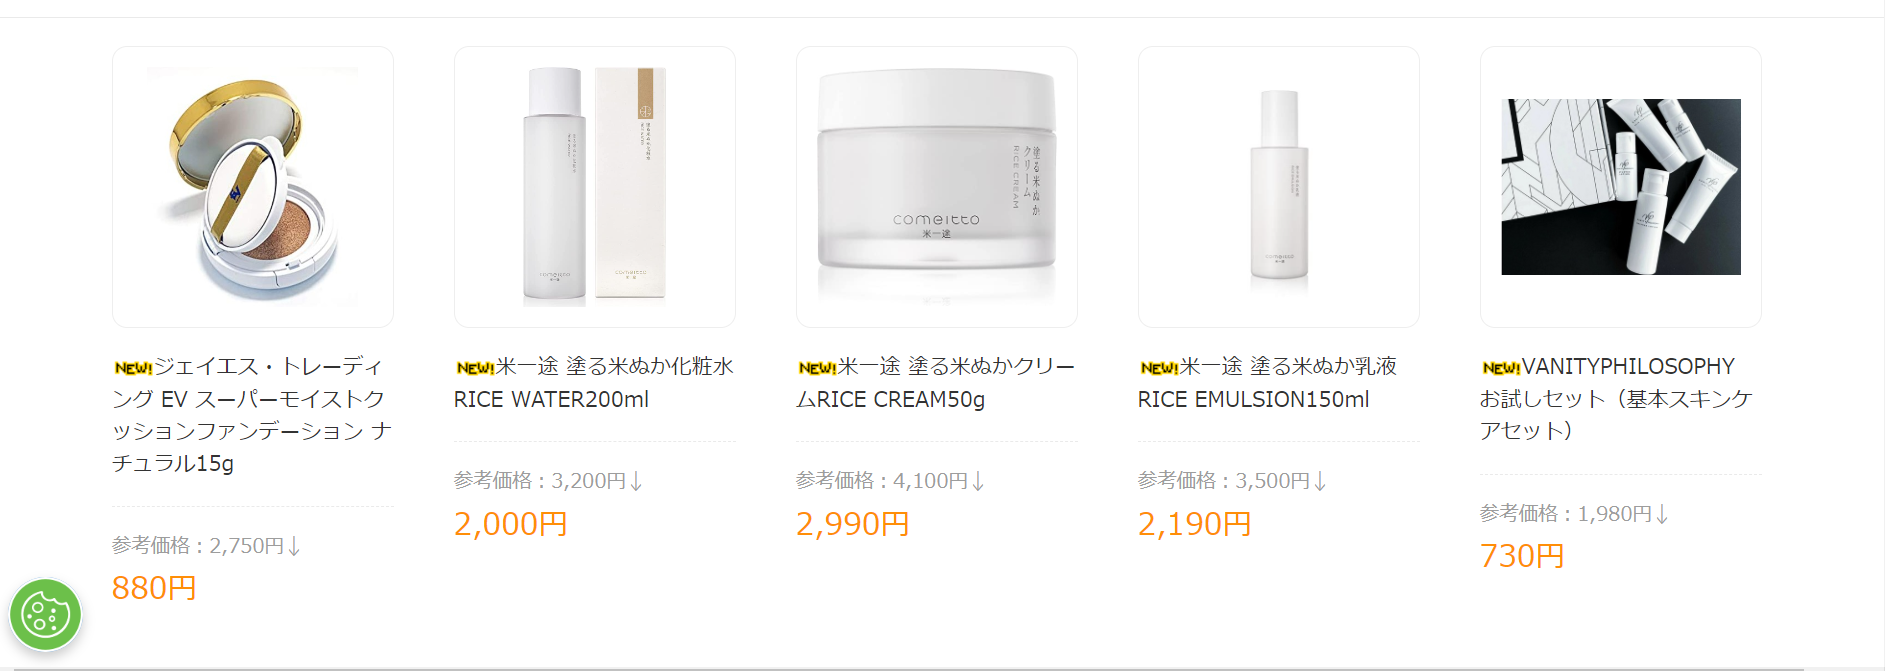Click down arrow beside 1,980円 reference price
The height and width of the screenshot is (671, 1885).
pyautogui.click(x=1662, y=514)
